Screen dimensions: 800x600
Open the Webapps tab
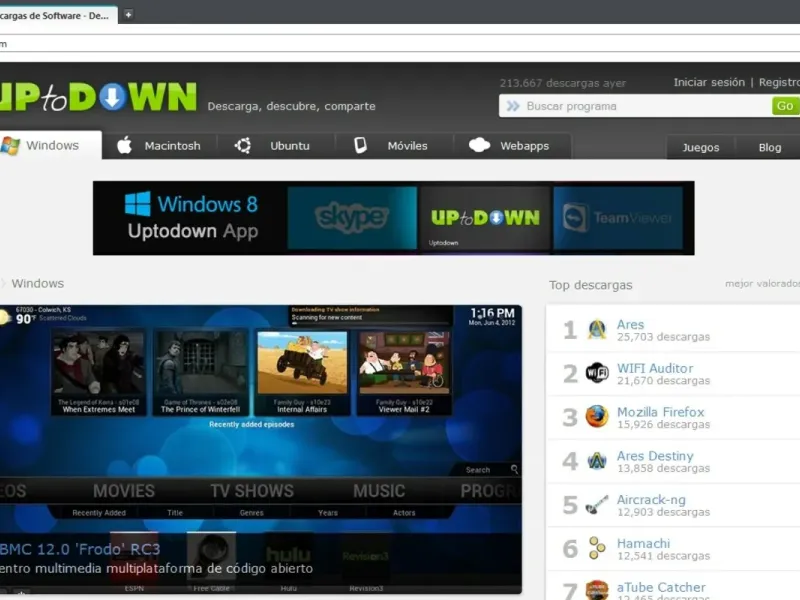coord(512,146)
